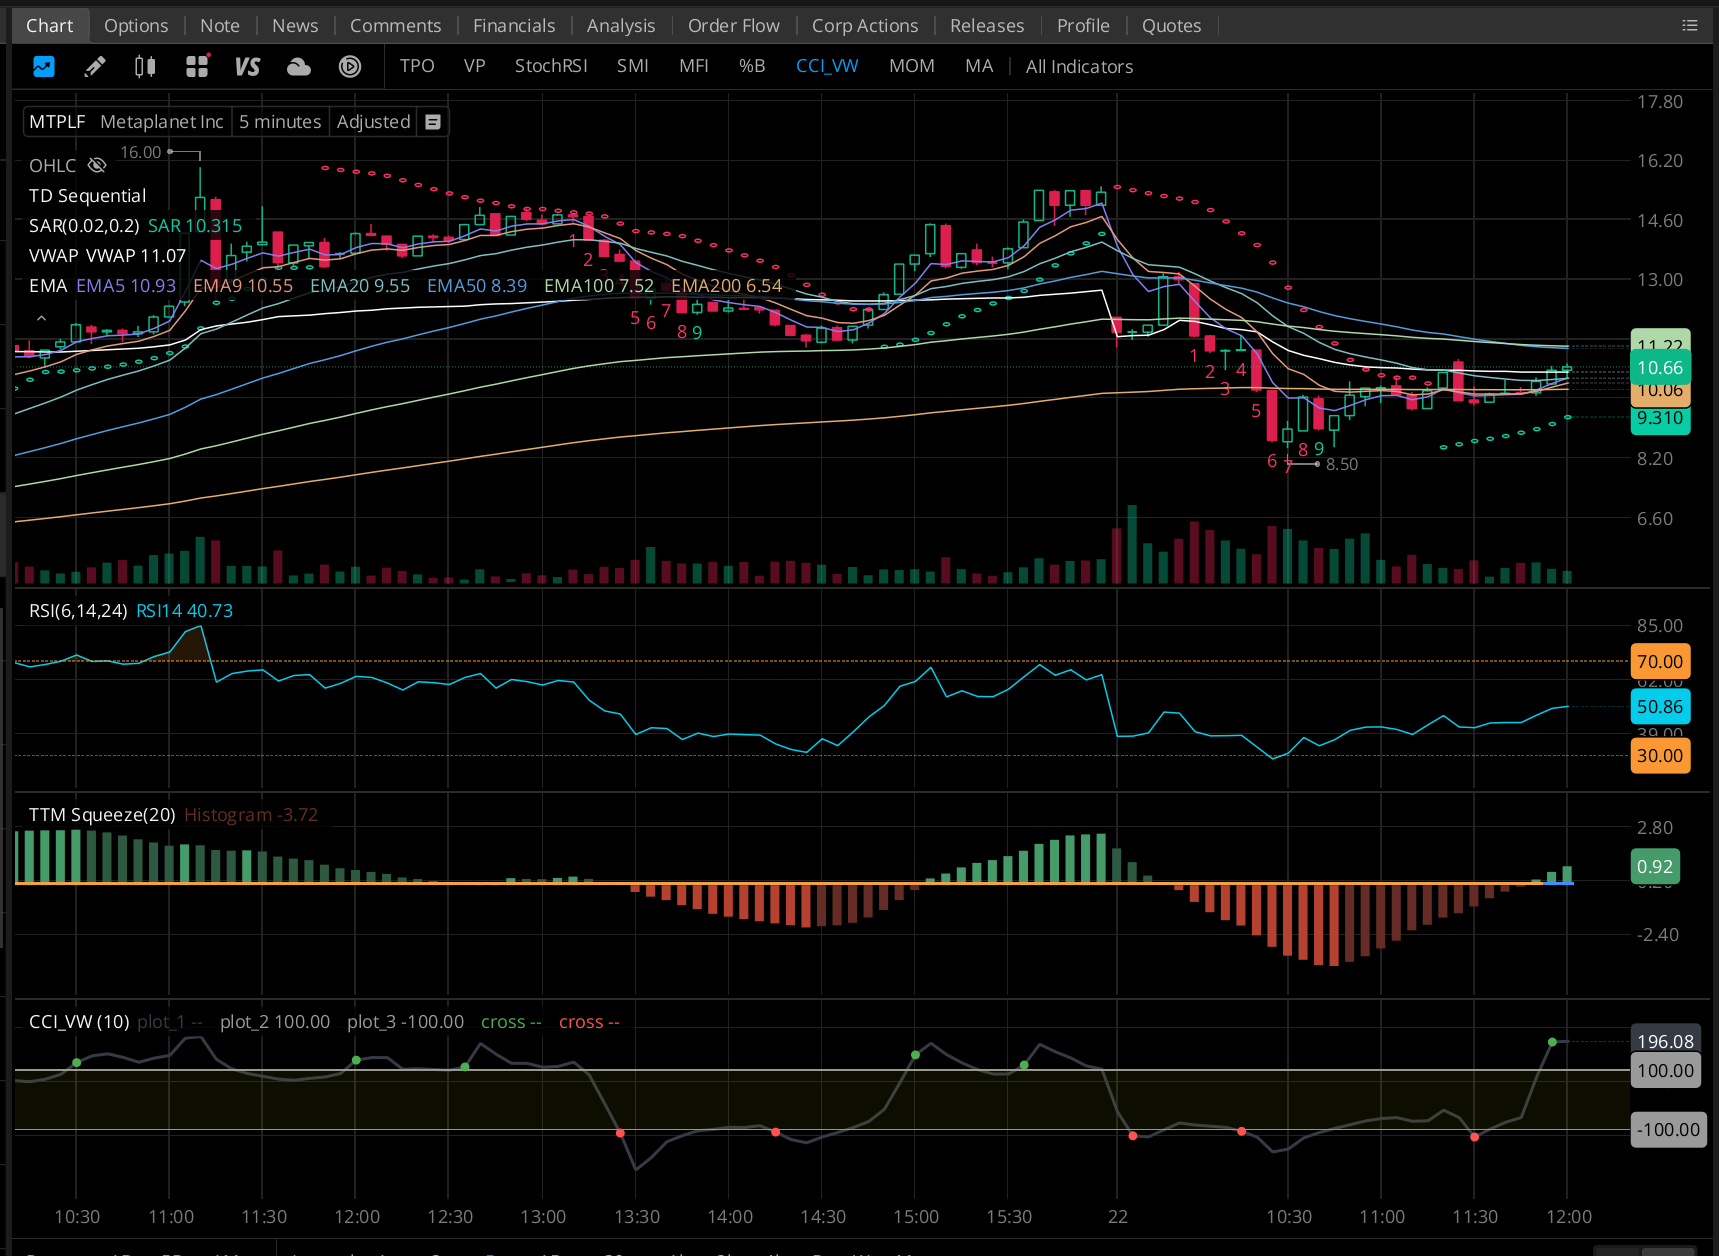Click the EMA5 10.93 value
Screen dimensions: 1719x1256
coord(126,286)
